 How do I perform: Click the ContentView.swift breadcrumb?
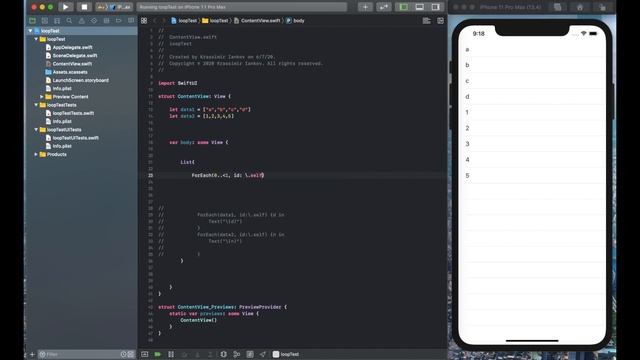point(257,20)
